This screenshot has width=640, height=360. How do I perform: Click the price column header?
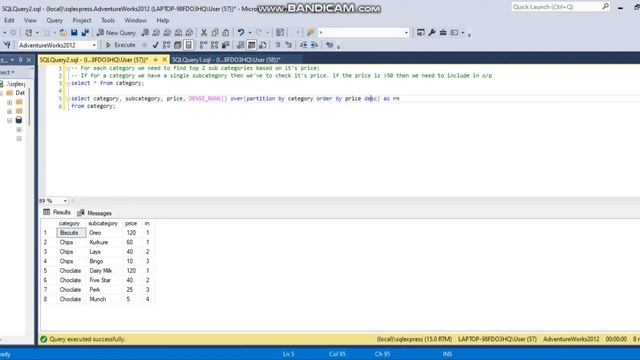[x=131, y=224]
